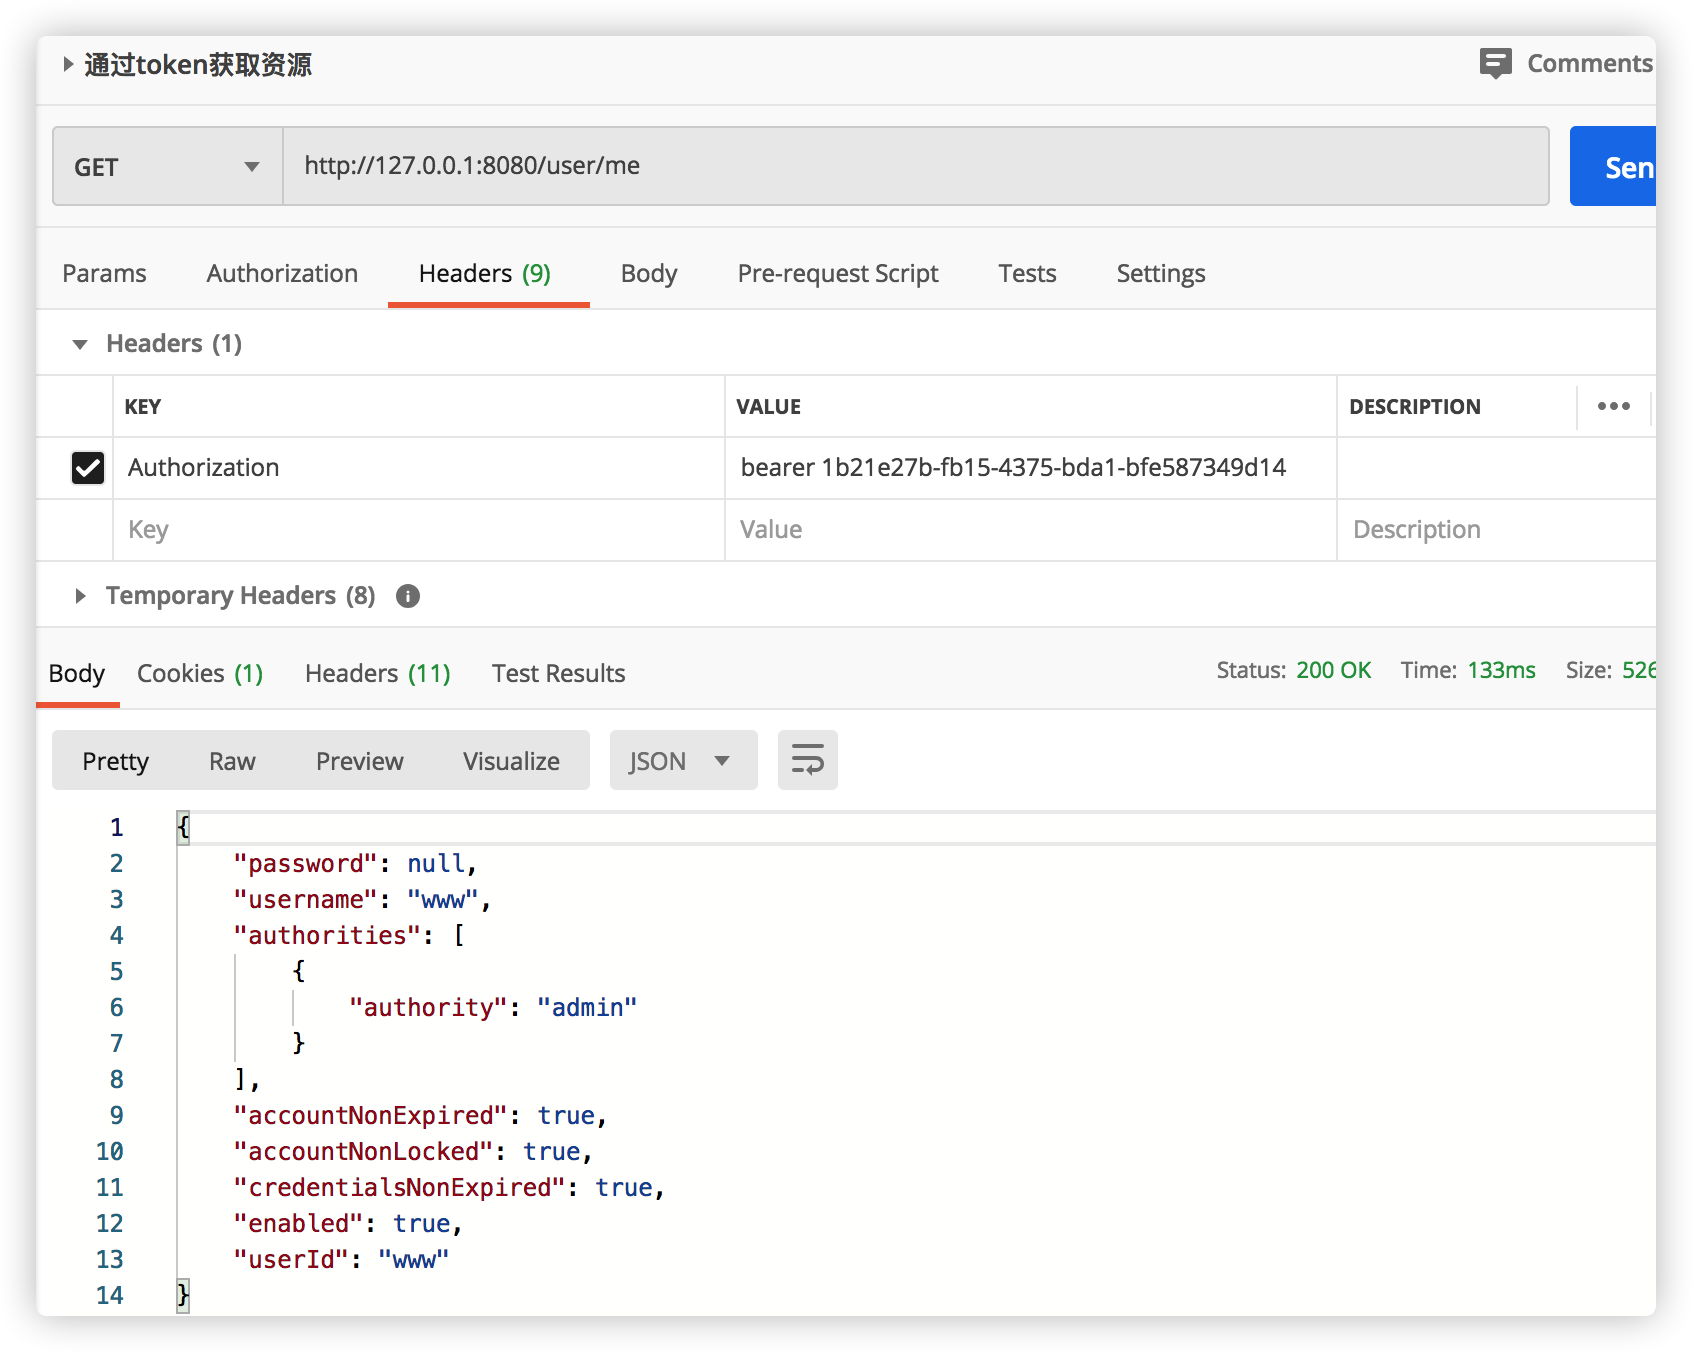Click the empty header Key field
The height and width of the screenshot is (1352, 1692).
click(418, 530)
